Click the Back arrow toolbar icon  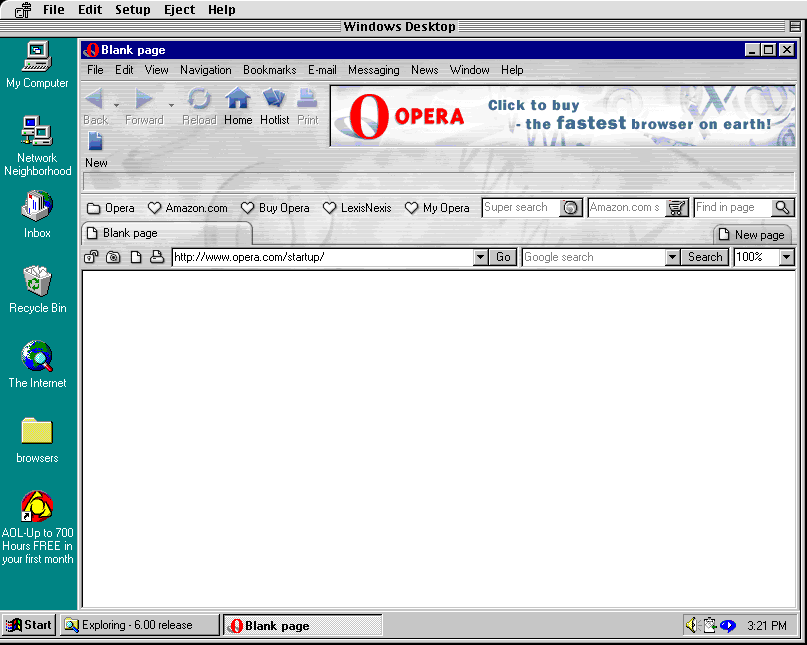[x=95, y=98]
